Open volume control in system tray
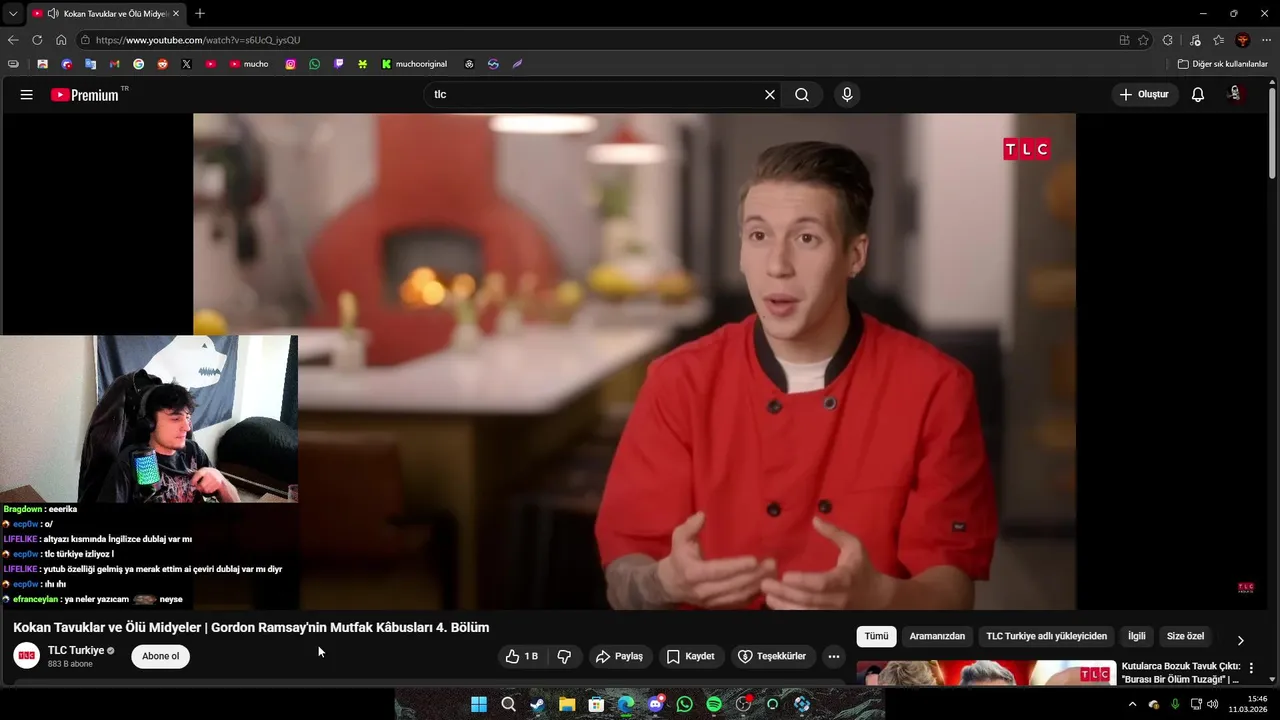This screenshot has height=720, width=1280. (x=1213, y=704)
